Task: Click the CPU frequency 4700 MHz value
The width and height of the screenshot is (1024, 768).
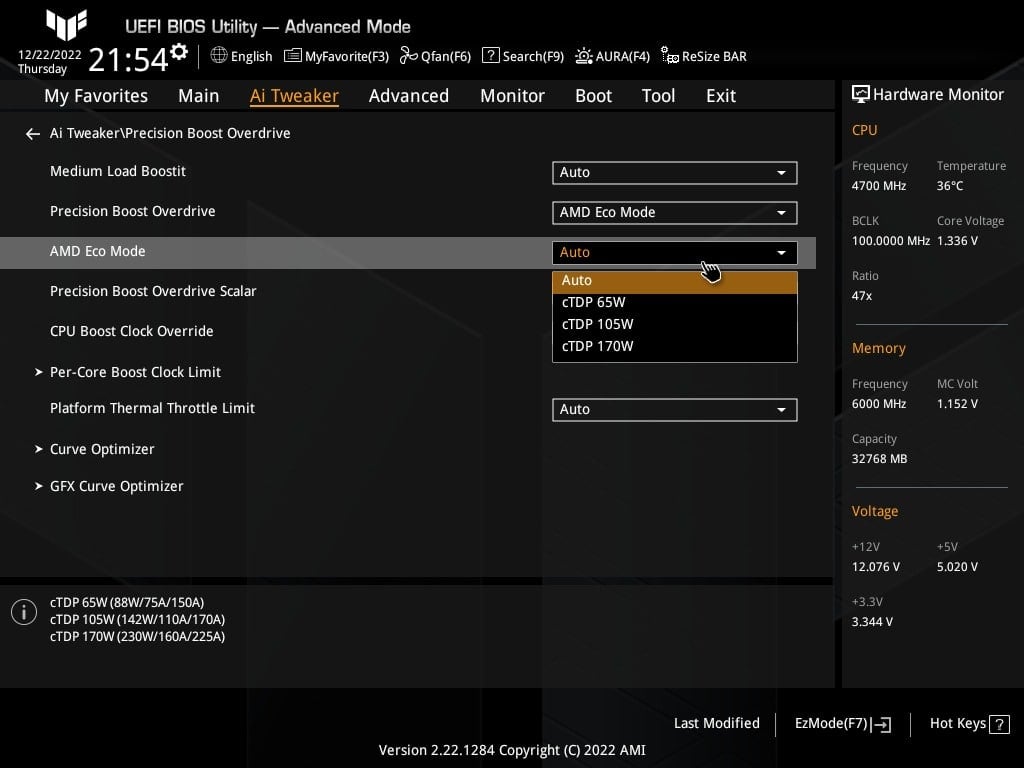Action: coord(878,186)
